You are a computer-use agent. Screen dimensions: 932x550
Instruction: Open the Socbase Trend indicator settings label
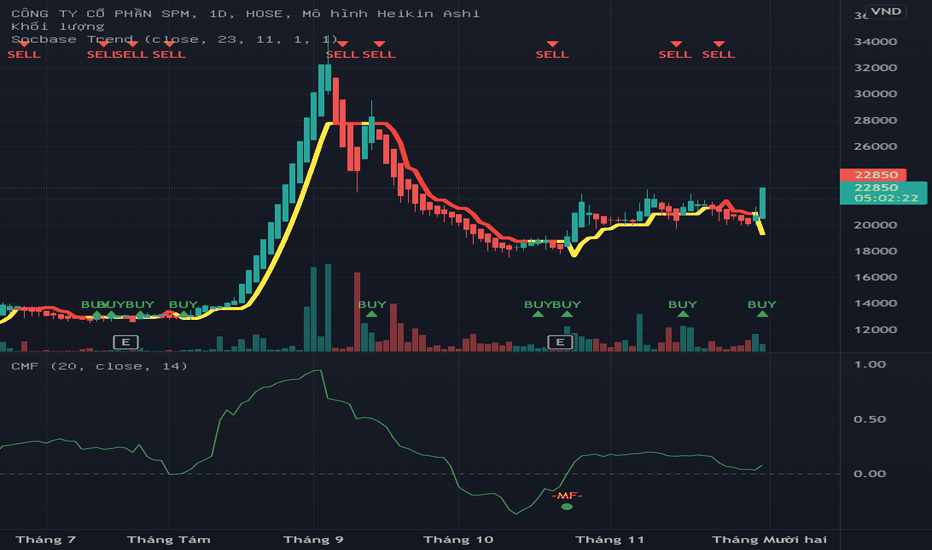pyautogui.click(x=76, y=39)
